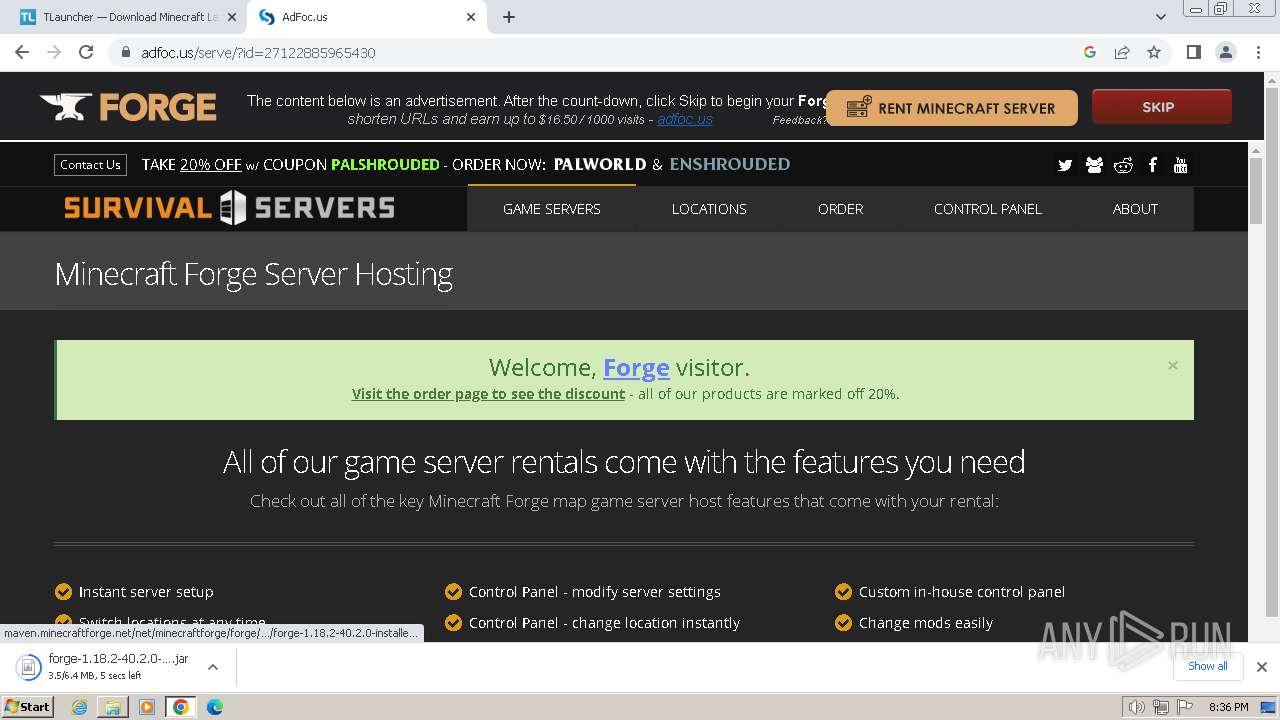Viewport: 1280px width, 720px height.
Task: Open media player taskbar icon
Action: 147,707
